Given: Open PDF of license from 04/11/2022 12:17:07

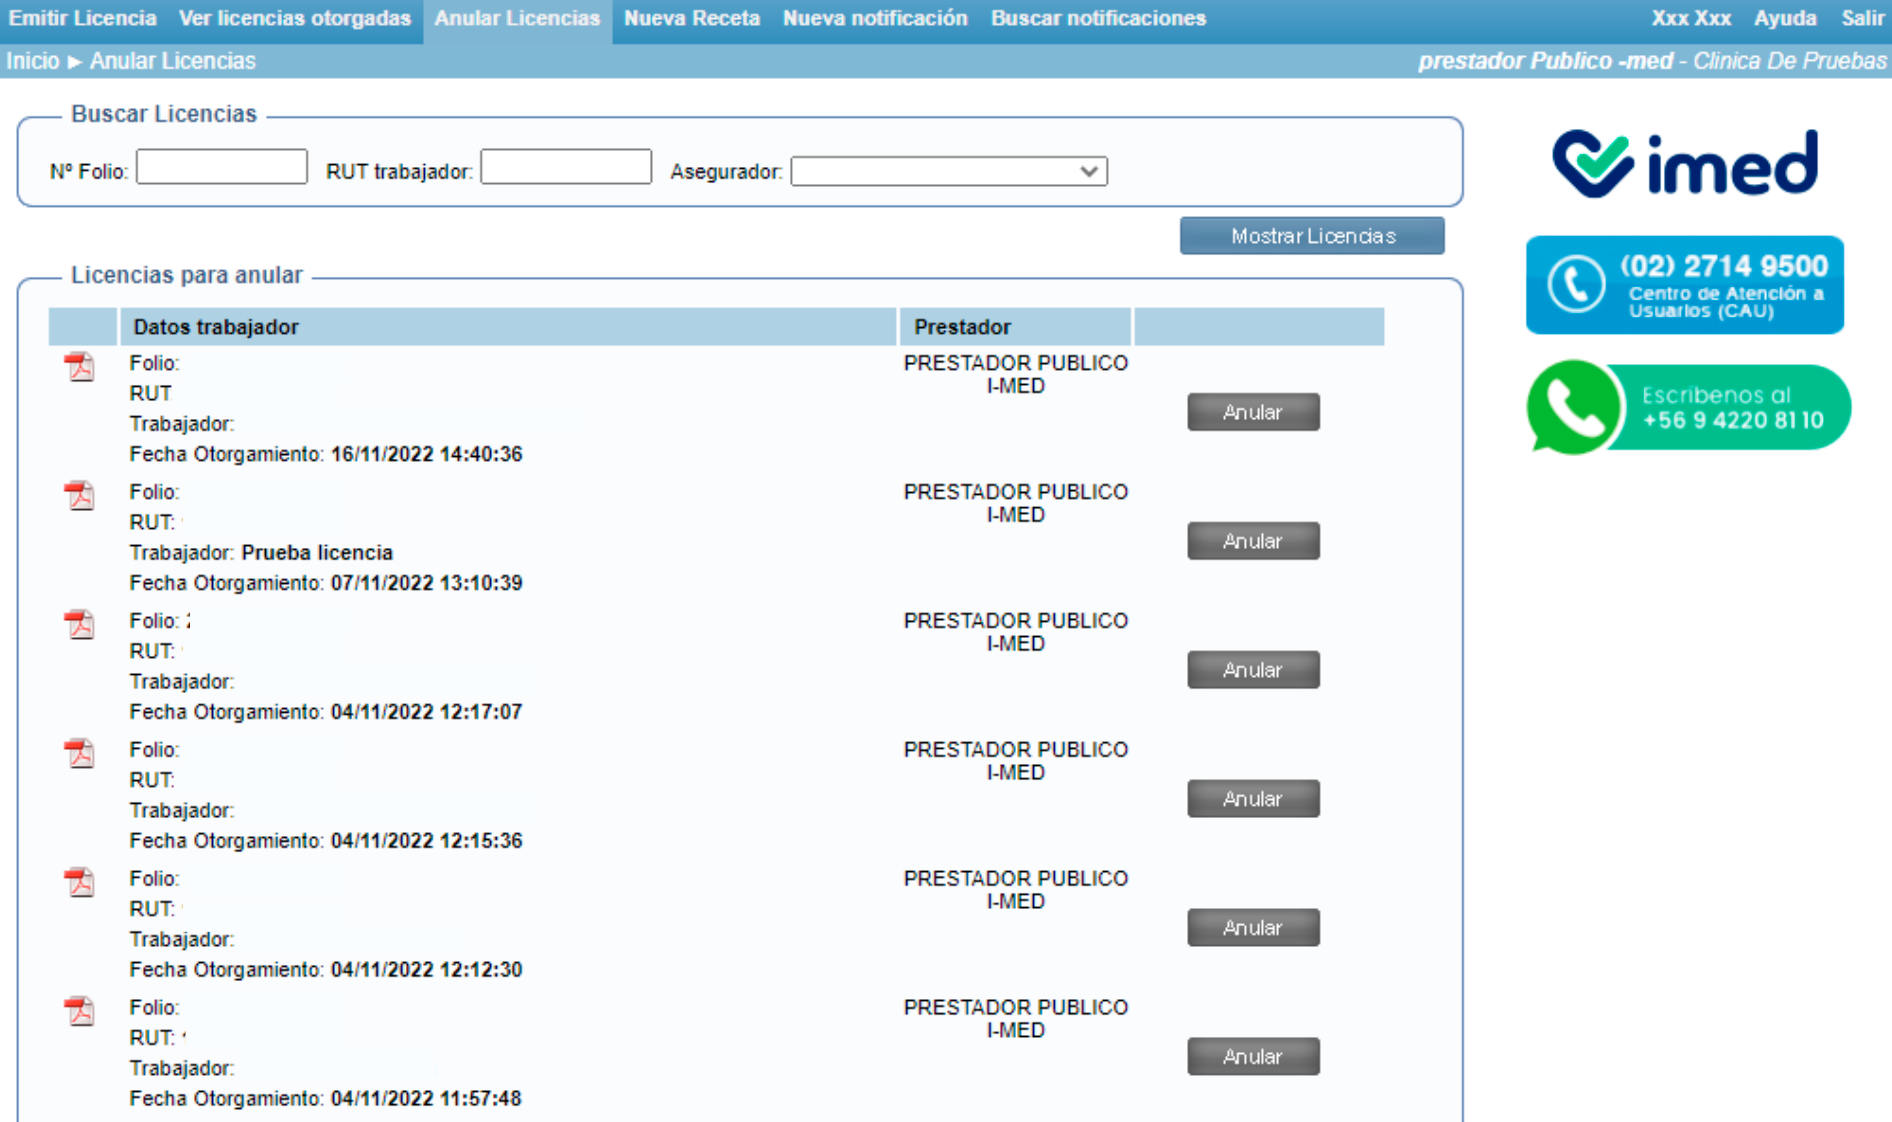Looking at the screenshot, I should point(80,624).
